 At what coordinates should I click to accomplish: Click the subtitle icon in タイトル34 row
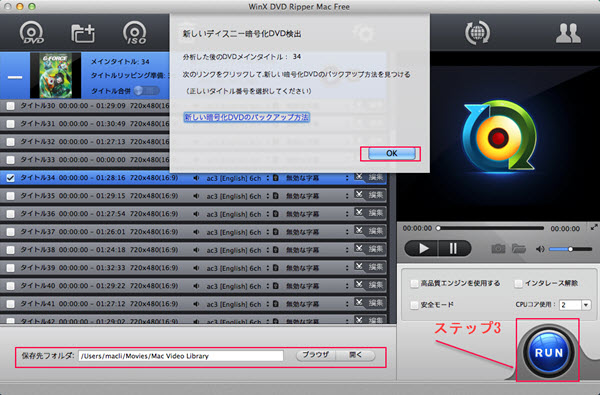pyautogui.click(x=276, y=178)
